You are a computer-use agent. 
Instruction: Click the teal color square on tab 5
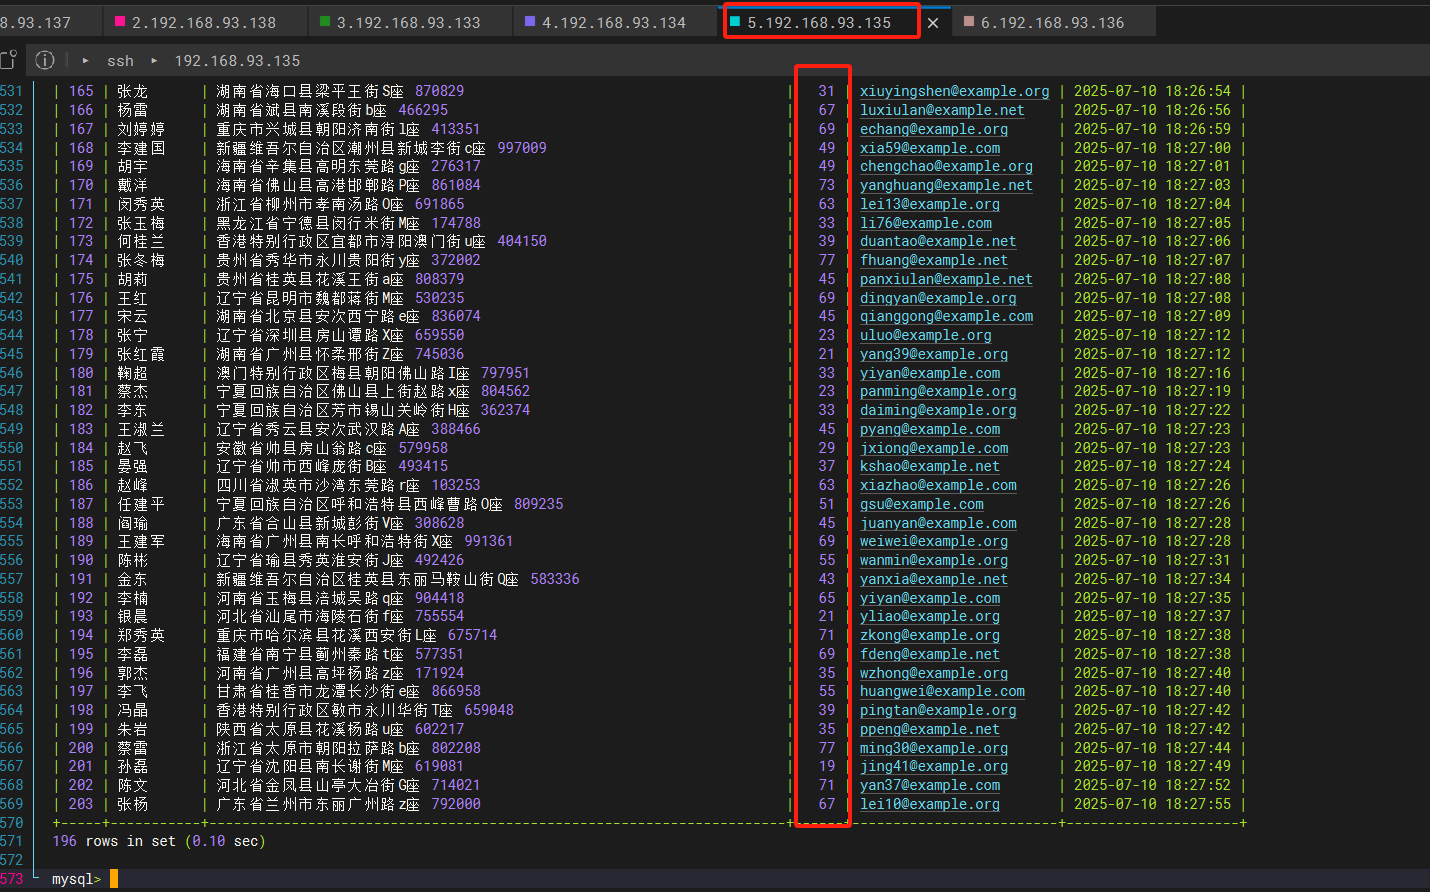click(x=736, y=21)
